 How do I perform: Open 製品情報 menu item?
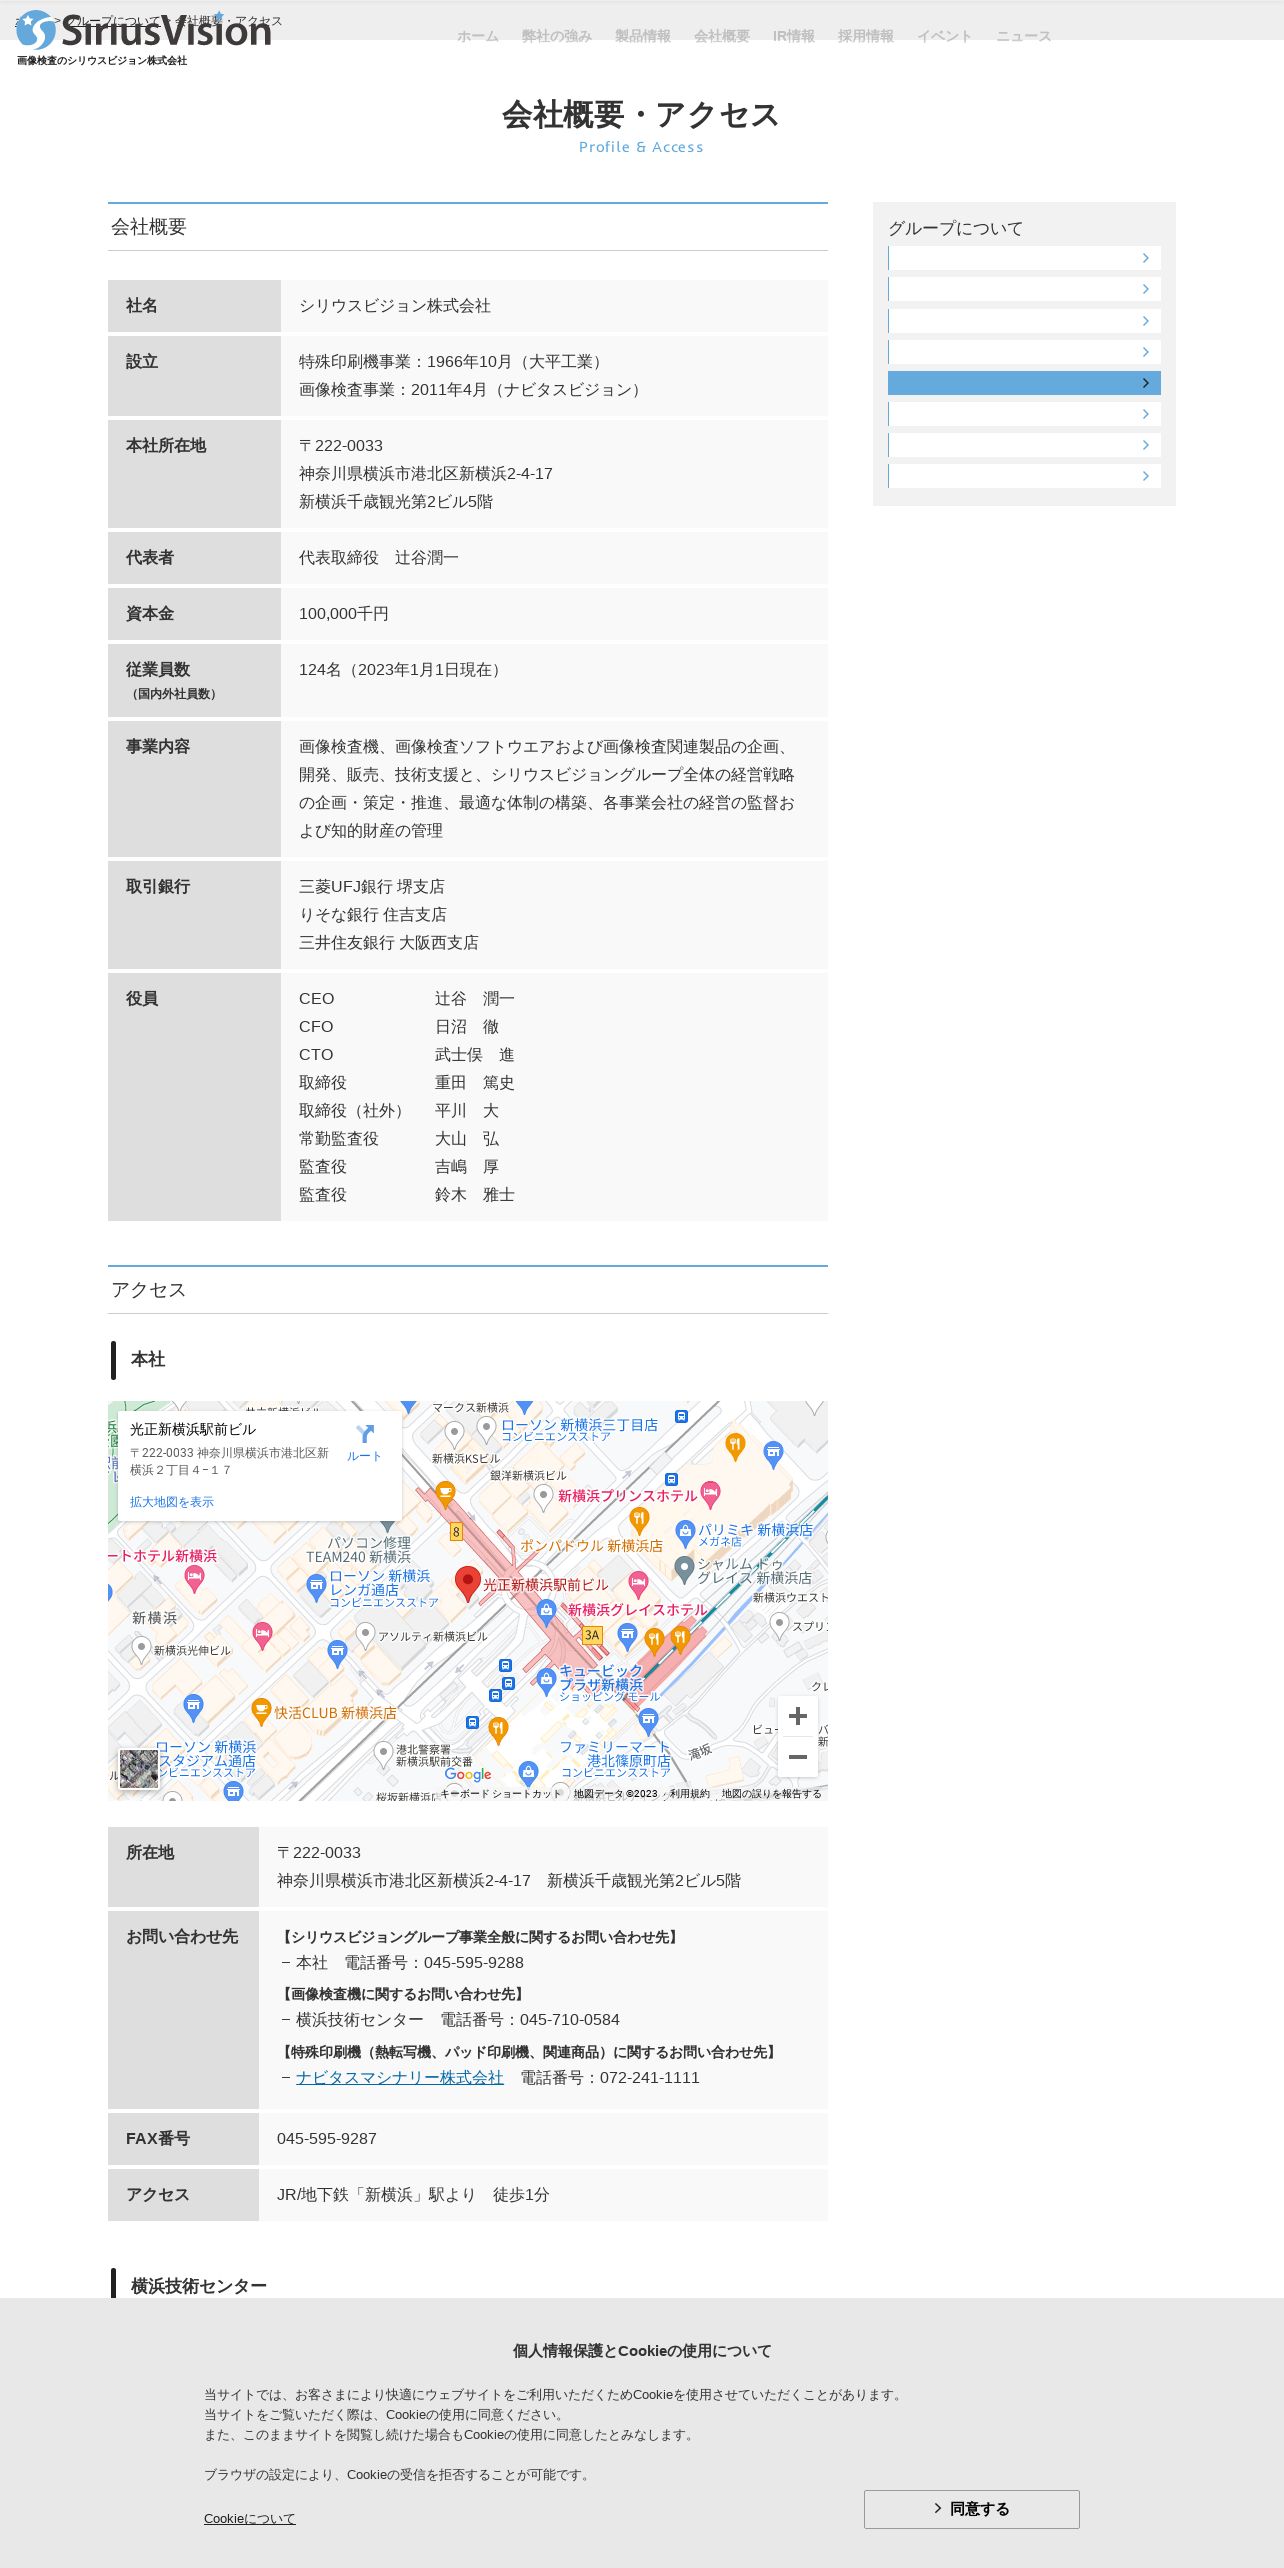(643, 36)
